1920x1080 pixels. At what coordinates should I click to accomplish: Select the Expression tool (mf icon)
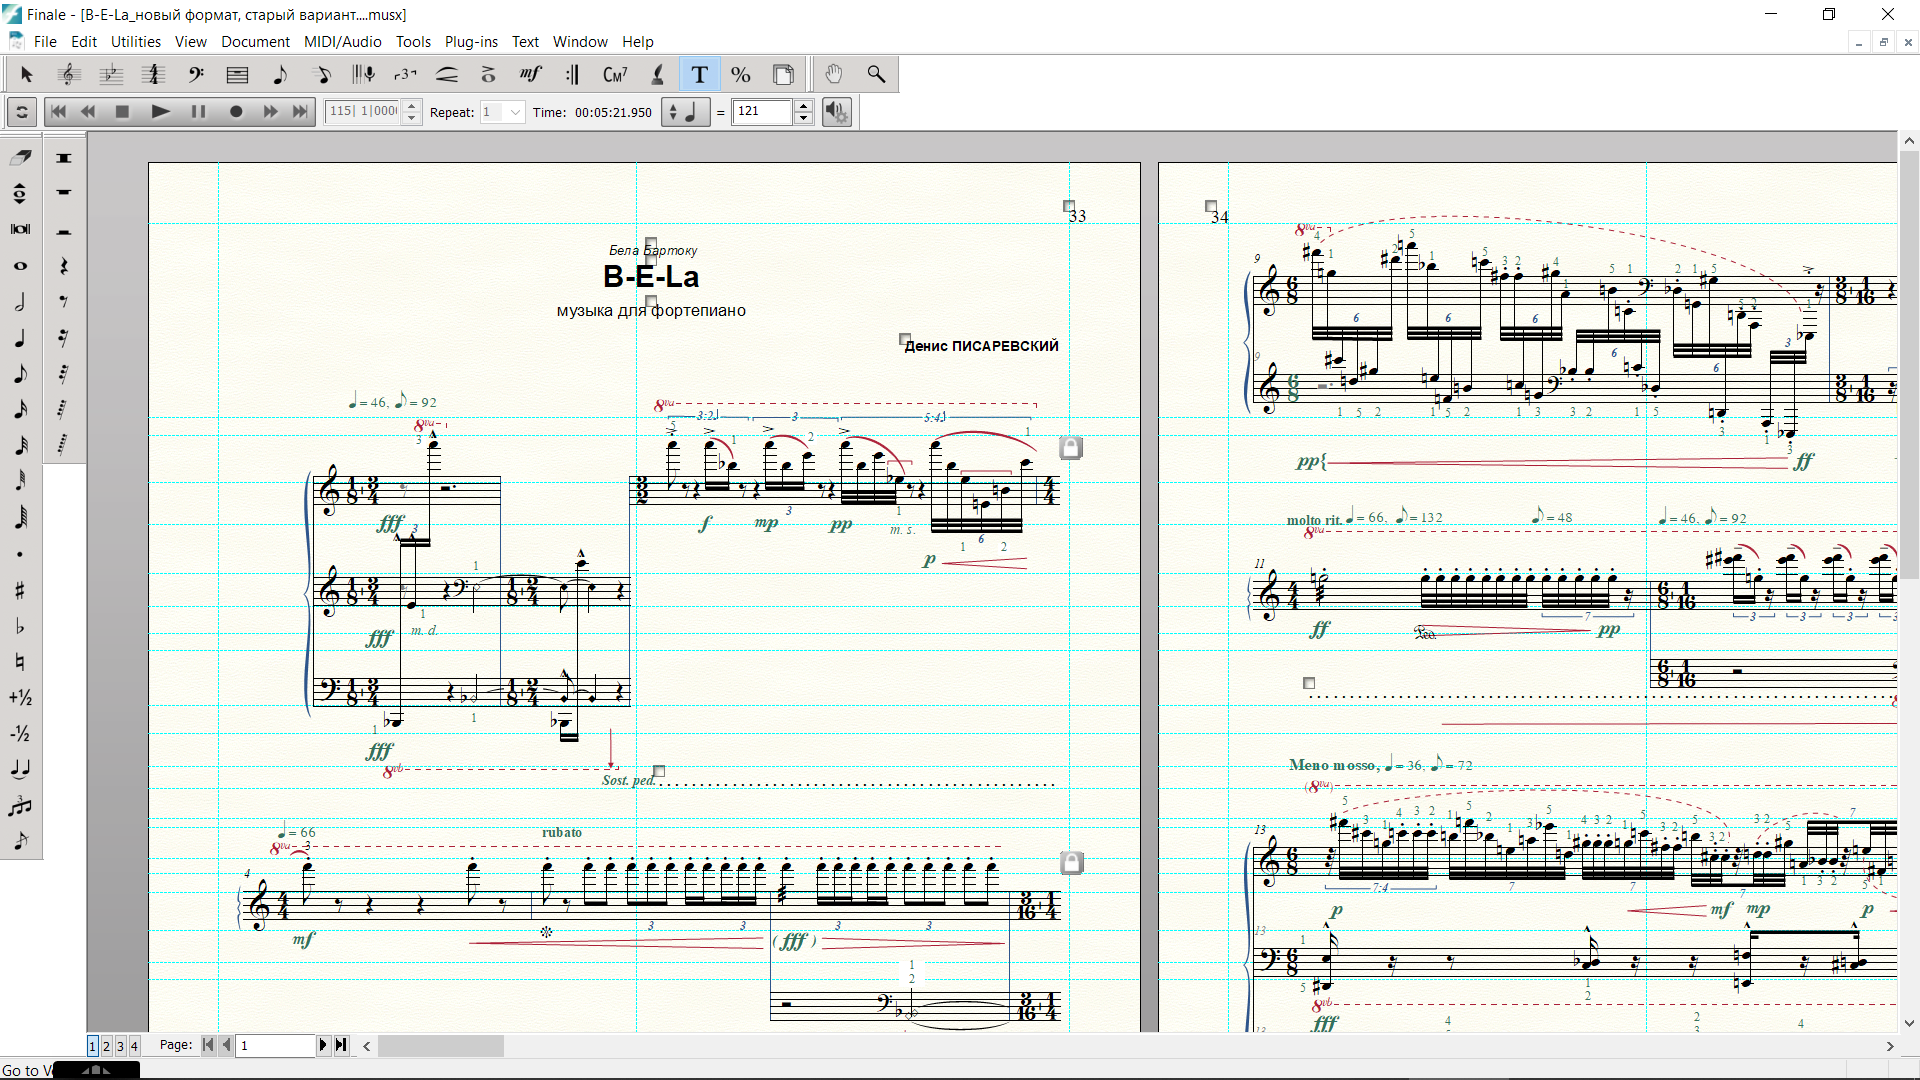(x=530, y=74)
